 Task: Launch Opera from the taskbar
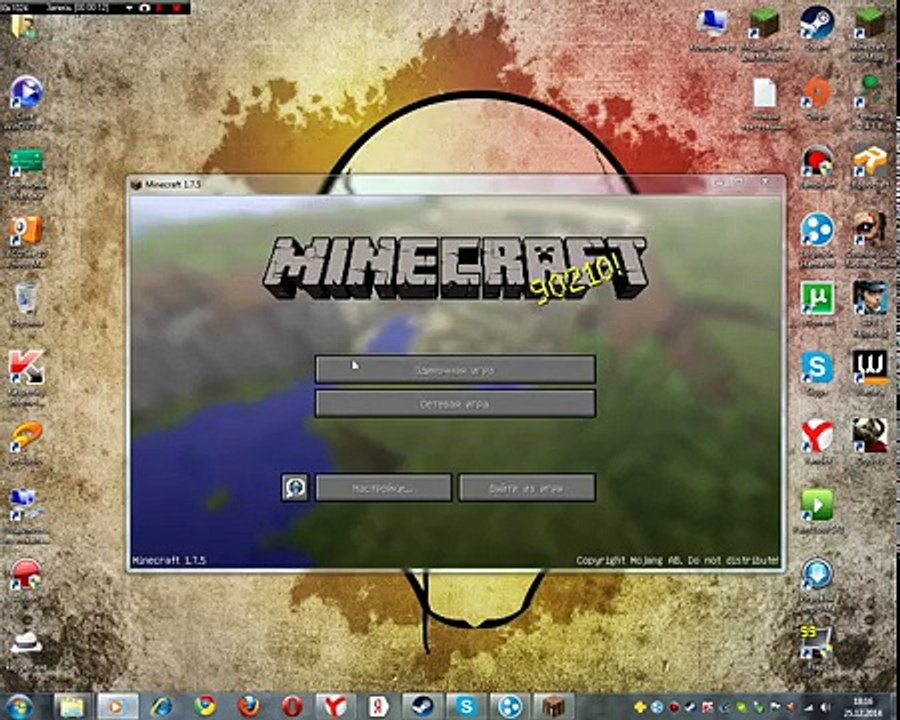click(x=292, y=706)
